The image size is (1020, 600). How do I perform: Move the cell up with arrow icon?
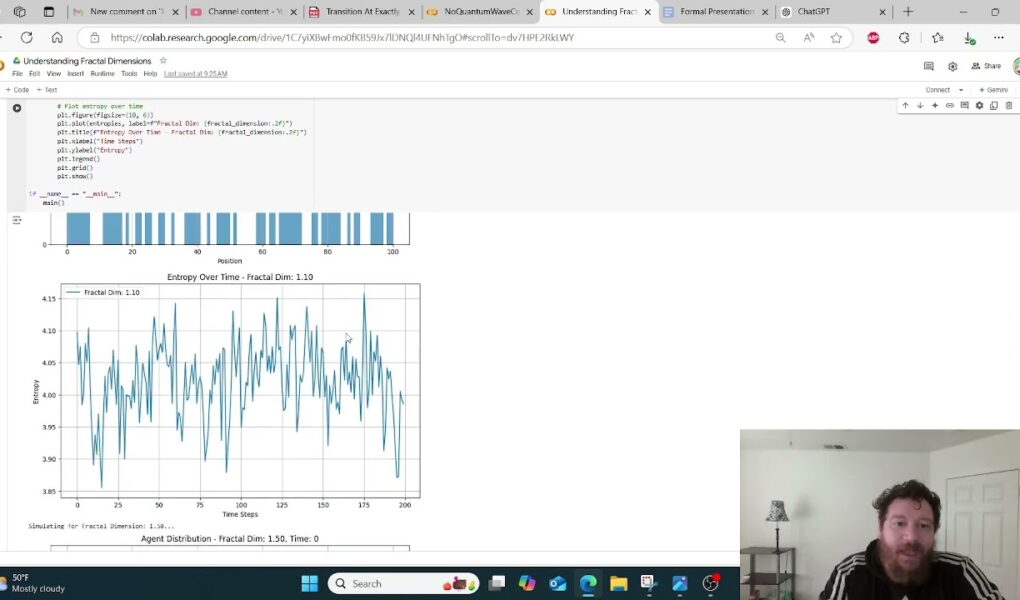905,105
